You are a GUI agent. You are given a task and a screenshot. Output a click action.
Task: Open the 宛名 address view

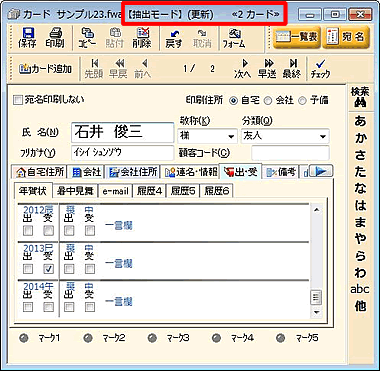tap(346, 37)
